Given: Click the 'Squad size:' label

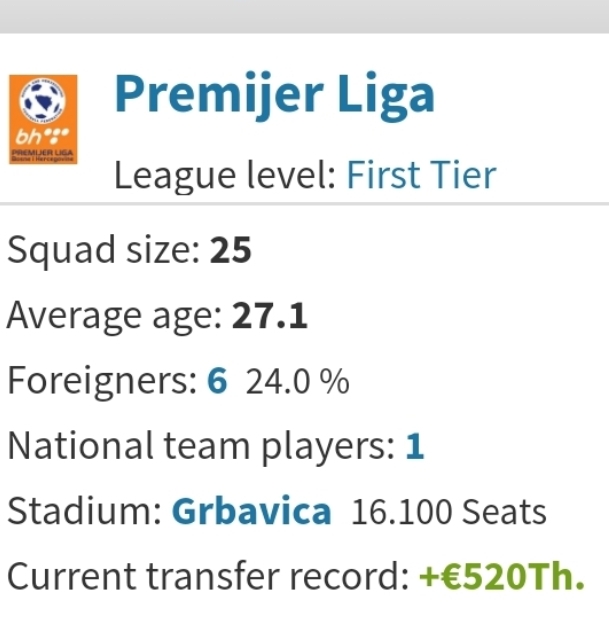Looking at the screenshot, I should pos(104,251).
